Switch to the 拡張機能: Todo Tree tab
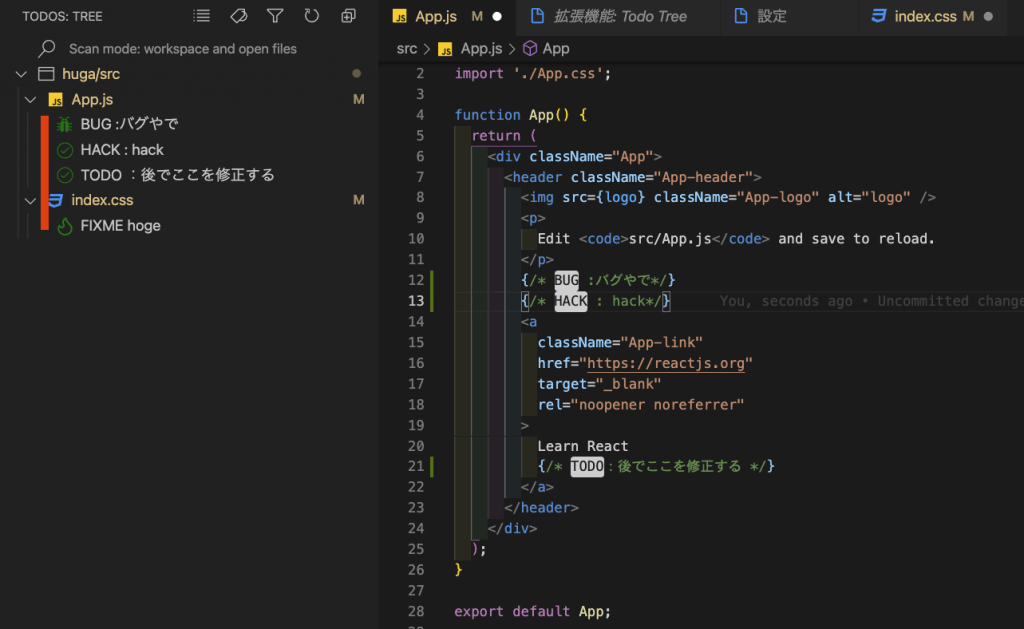This screenshot has width=1024, height=629. tap(622, 16)
